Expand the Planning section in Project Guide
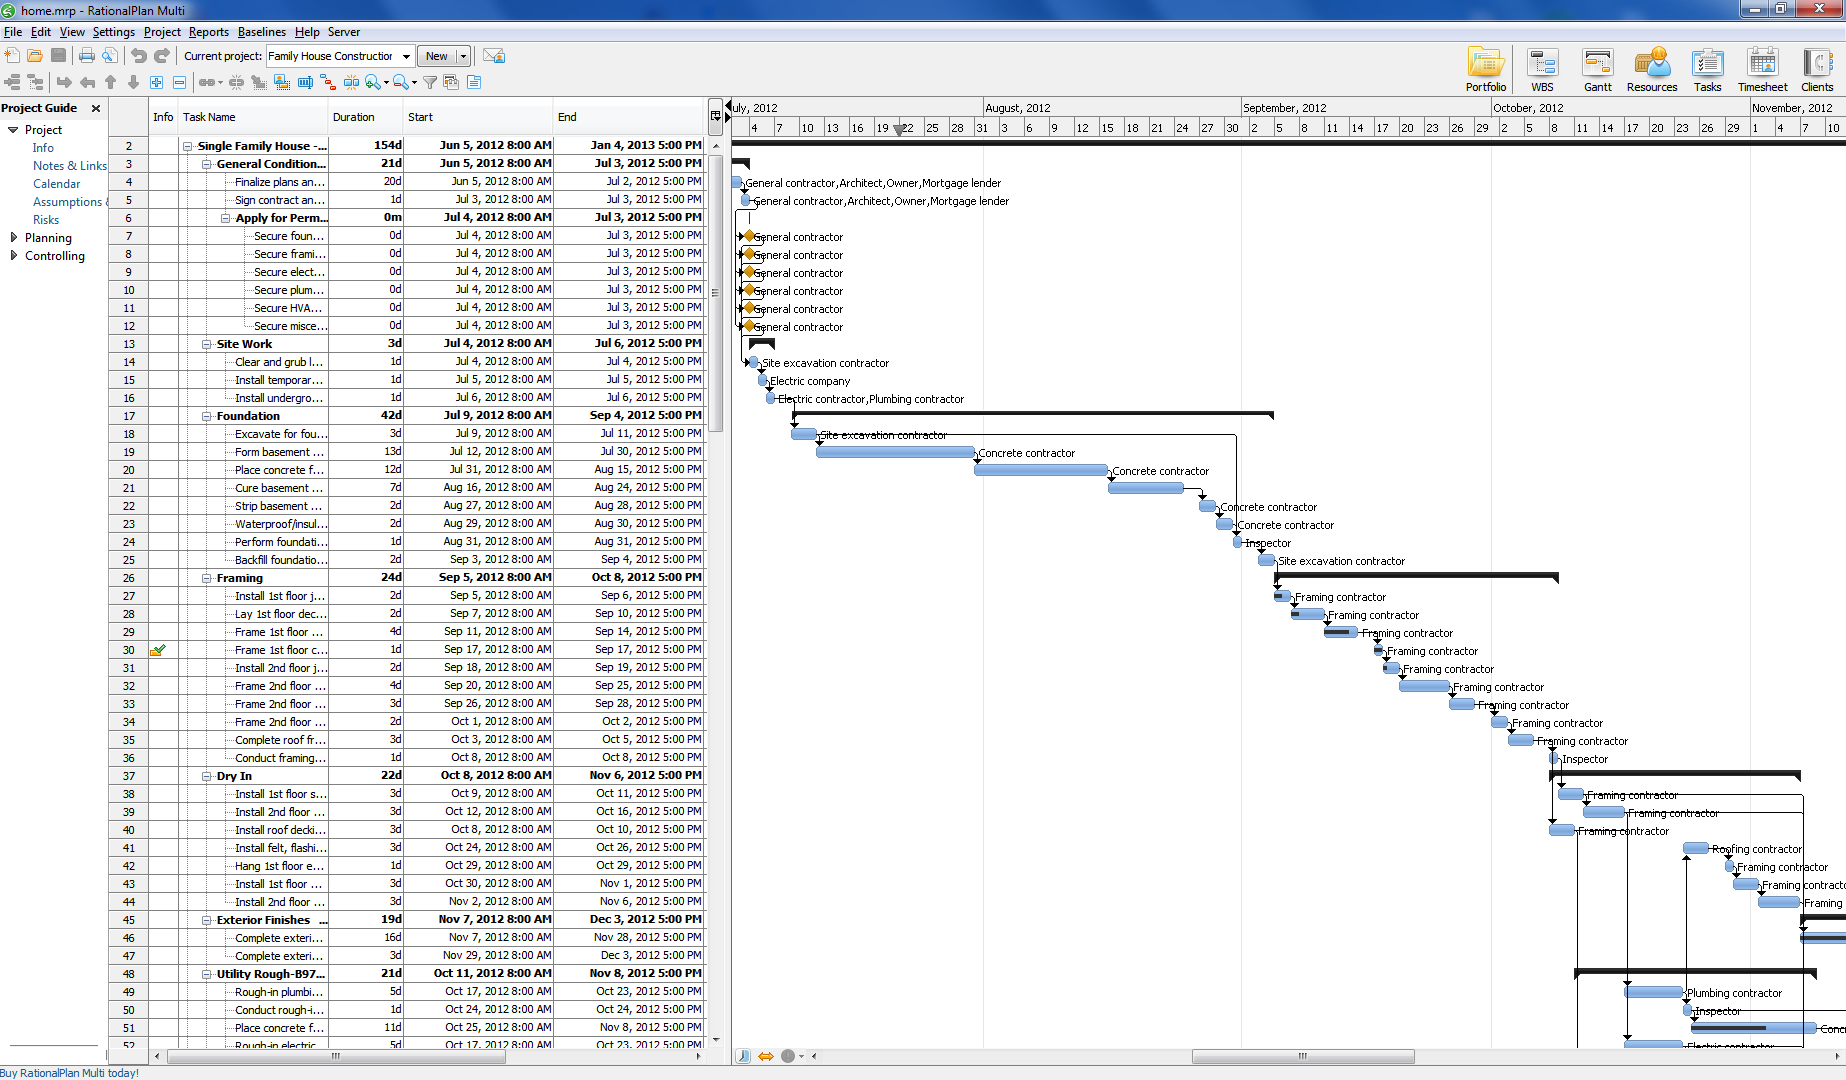The image size is (1846, 1080). [x=14, y=238]
